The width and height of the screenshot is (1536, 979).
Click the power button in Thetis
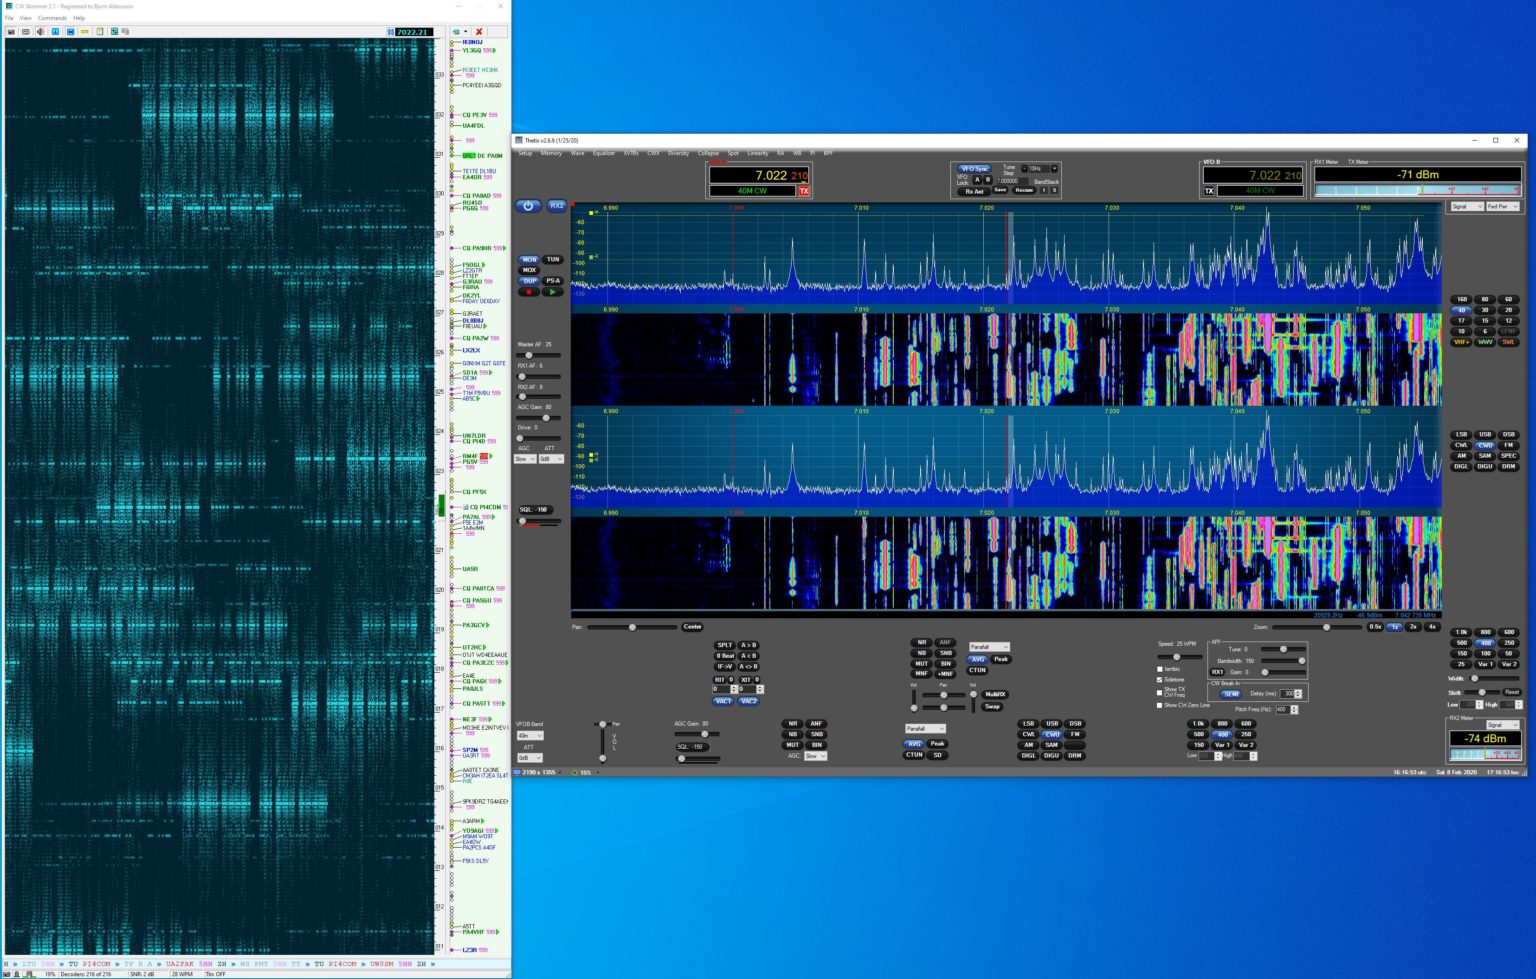(x=528, y=206)
